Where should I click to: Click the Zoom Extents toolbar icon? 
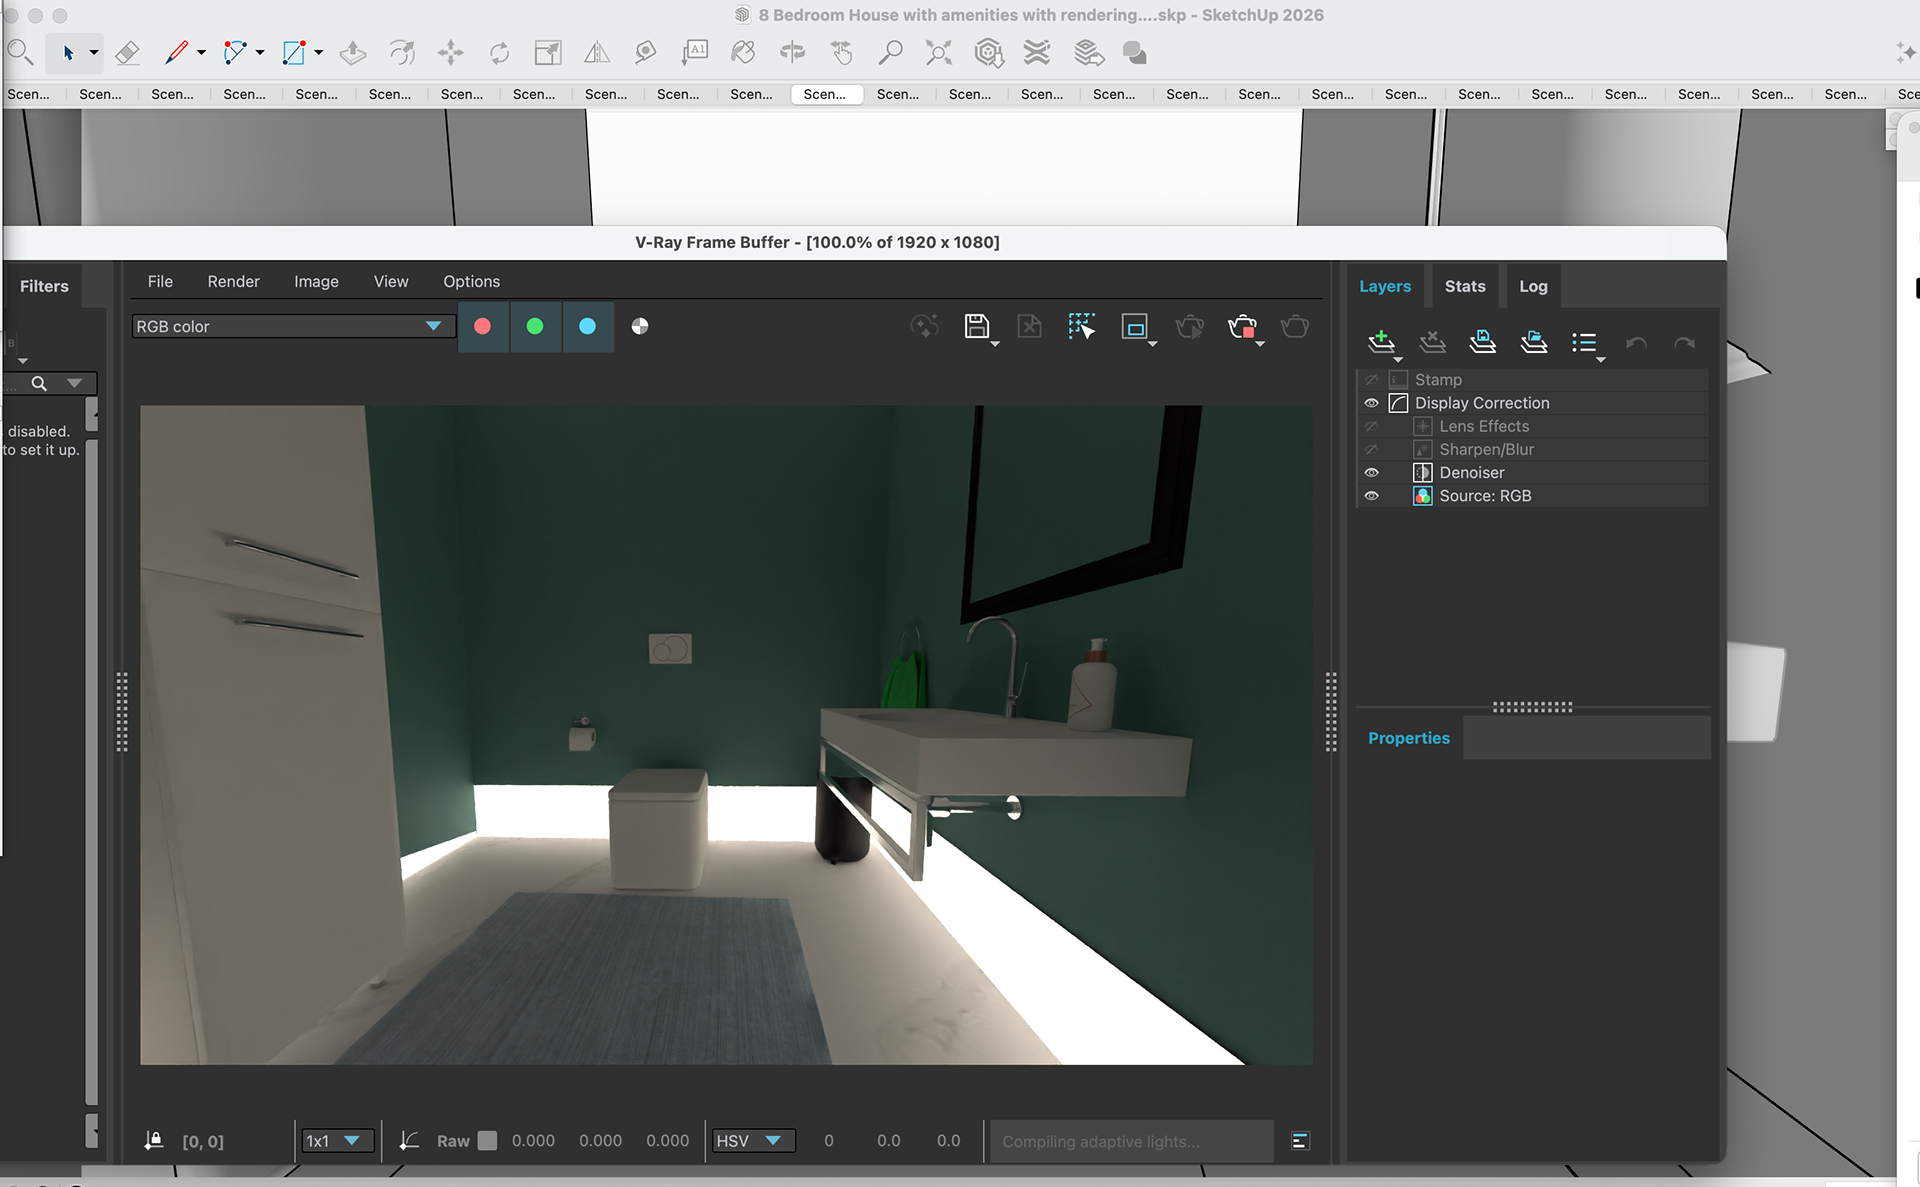[x=938, y=53]
